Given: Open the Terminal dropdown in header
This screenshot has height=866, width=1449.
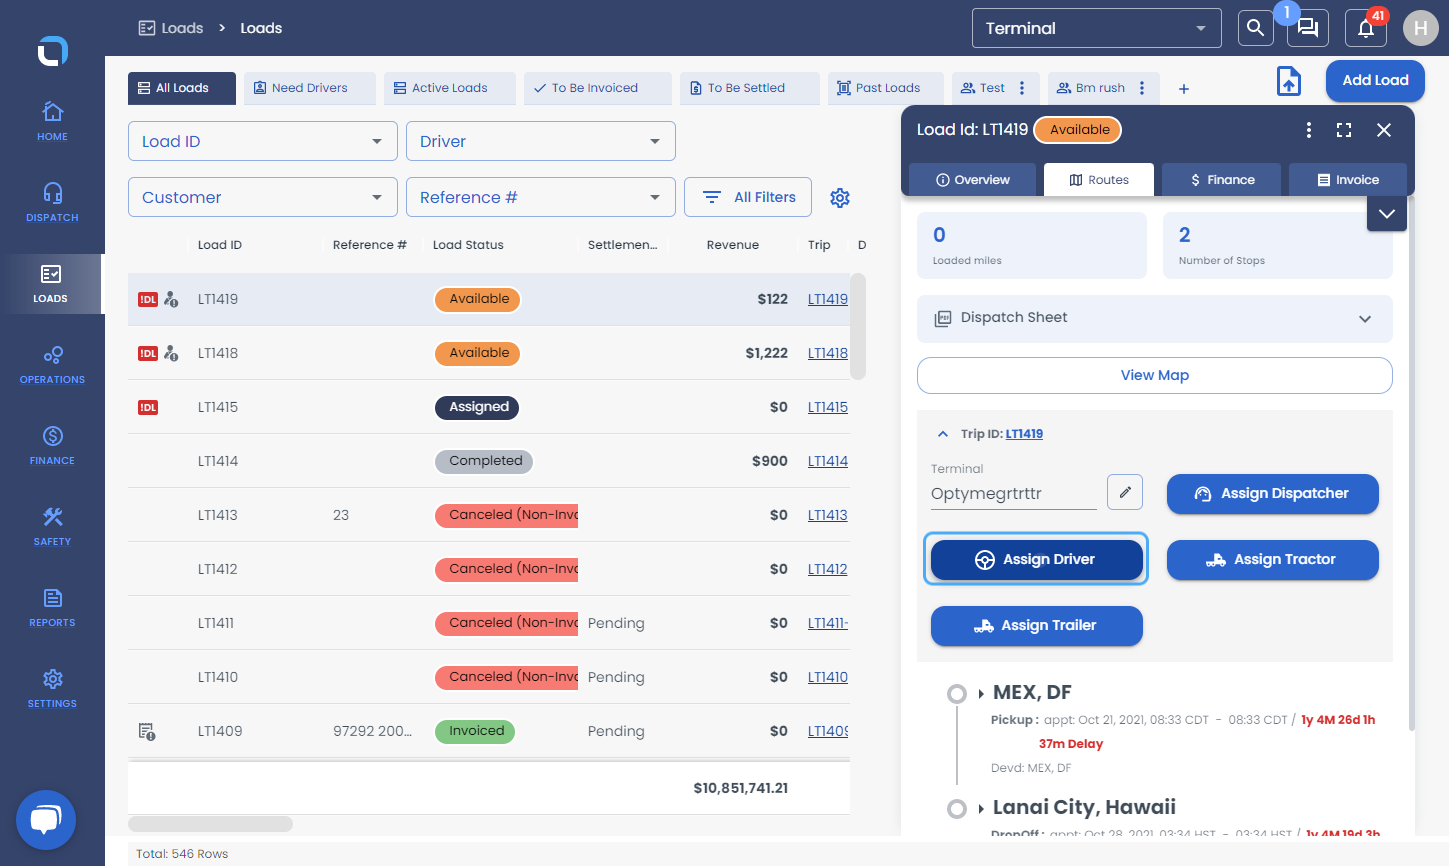Looking at the screenshot, I should pyautogui.click(x=1097, y=28).
